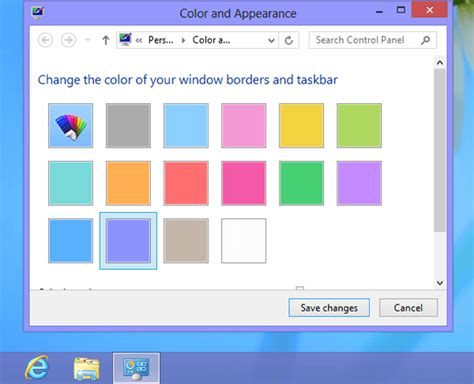Select the automatic color swatch with fan icon
Viewport: 474px width, 384px height.
(70, 125)
